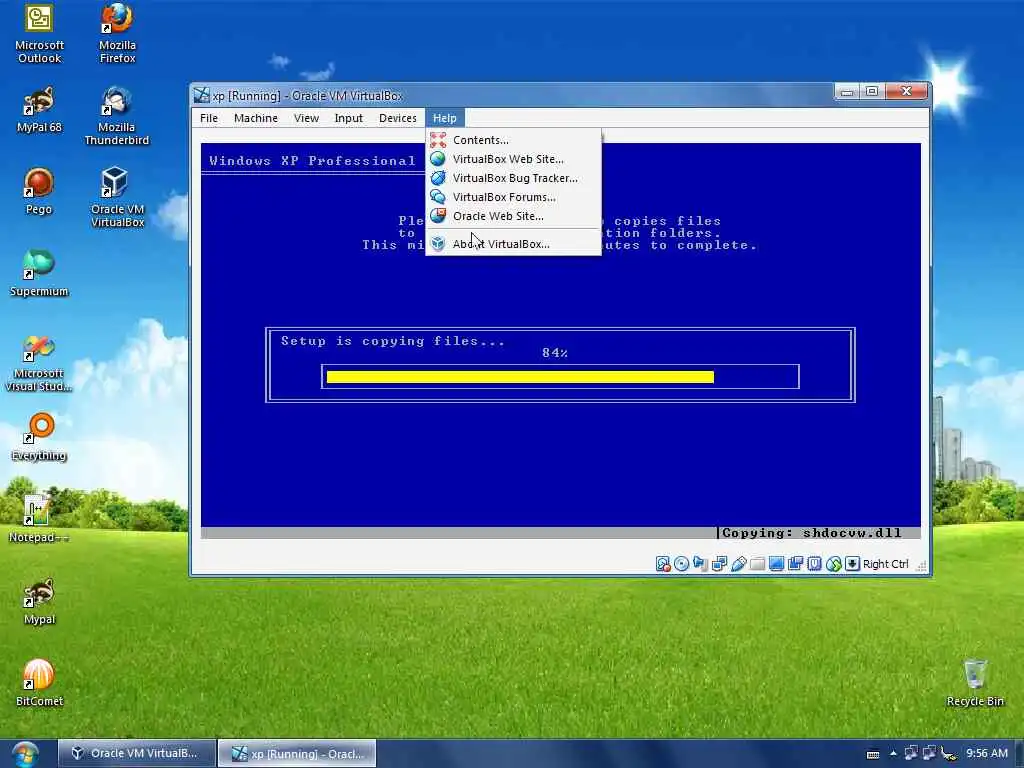Select the Oracle VM VirtualBox desktop icon
1024x768 pixels.
point(118,198)
